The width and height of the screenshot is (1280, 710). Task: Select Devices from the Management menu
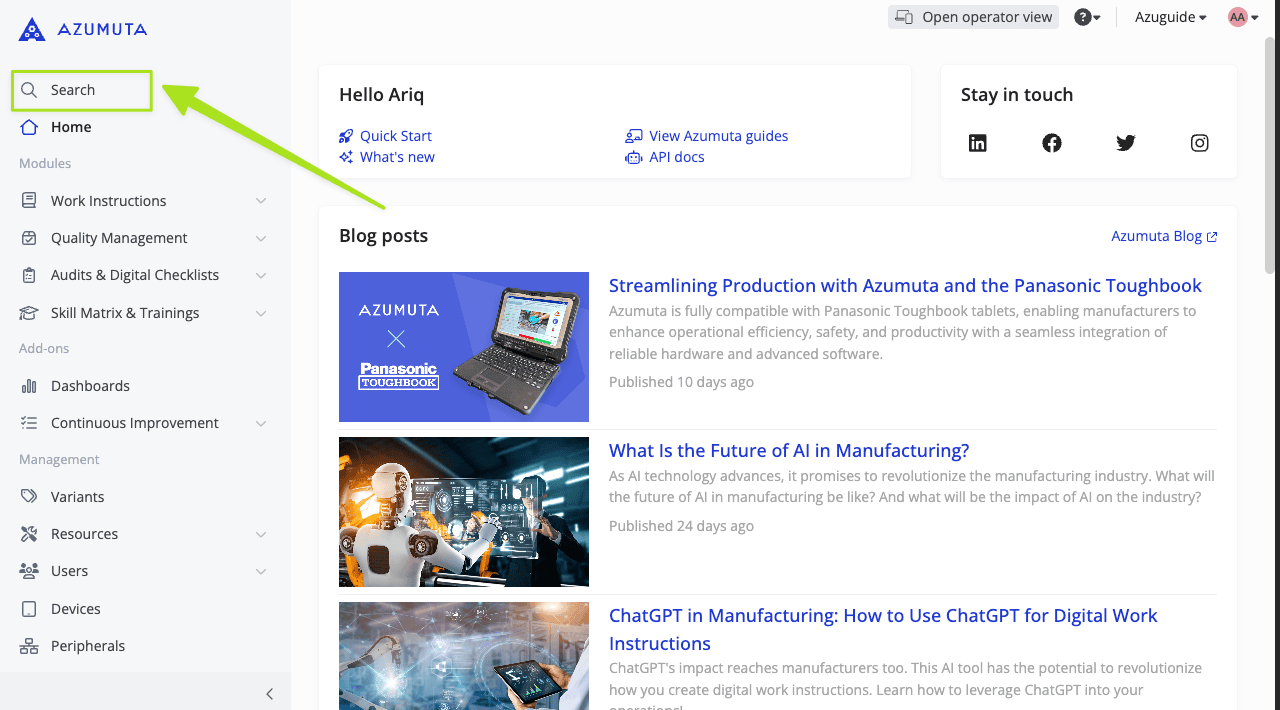76,609
